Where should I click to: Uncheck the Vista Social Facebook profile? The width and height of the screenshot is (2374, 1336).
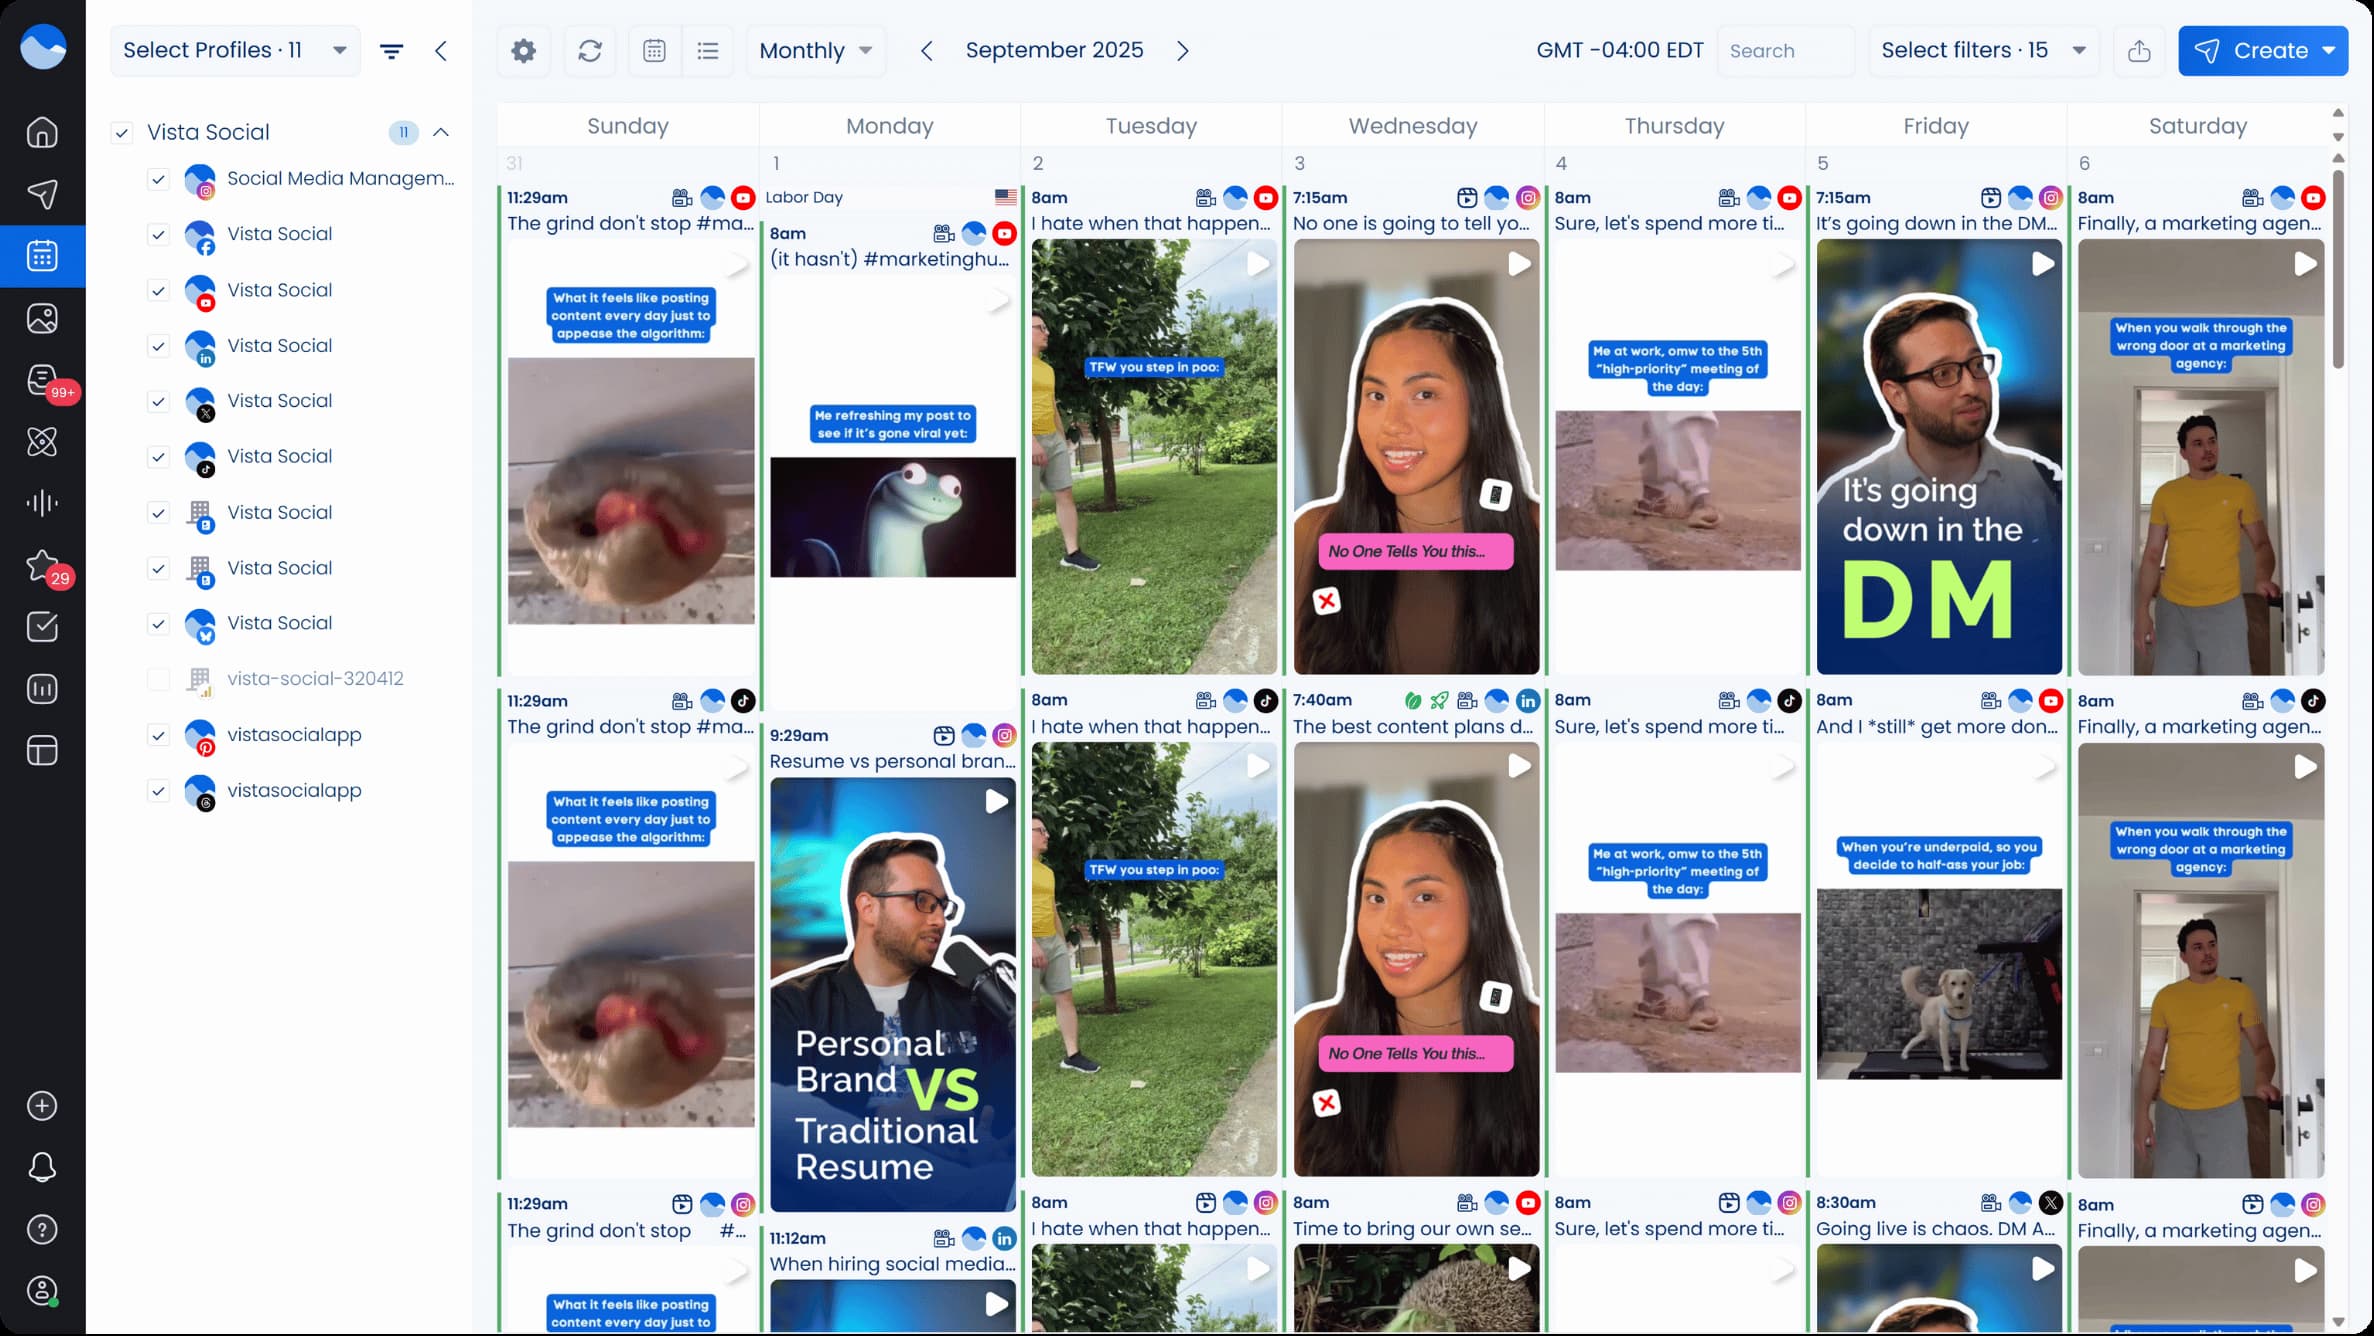[x=158, y=234]
